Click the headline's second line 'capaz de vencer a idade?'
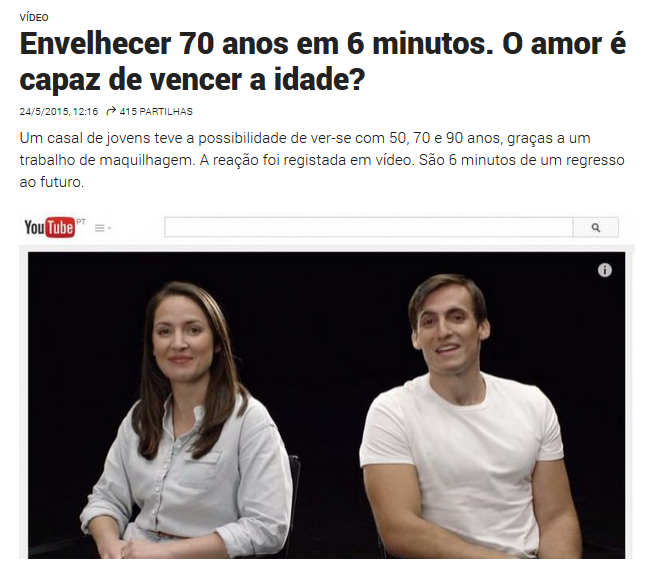 click(192, 79)
